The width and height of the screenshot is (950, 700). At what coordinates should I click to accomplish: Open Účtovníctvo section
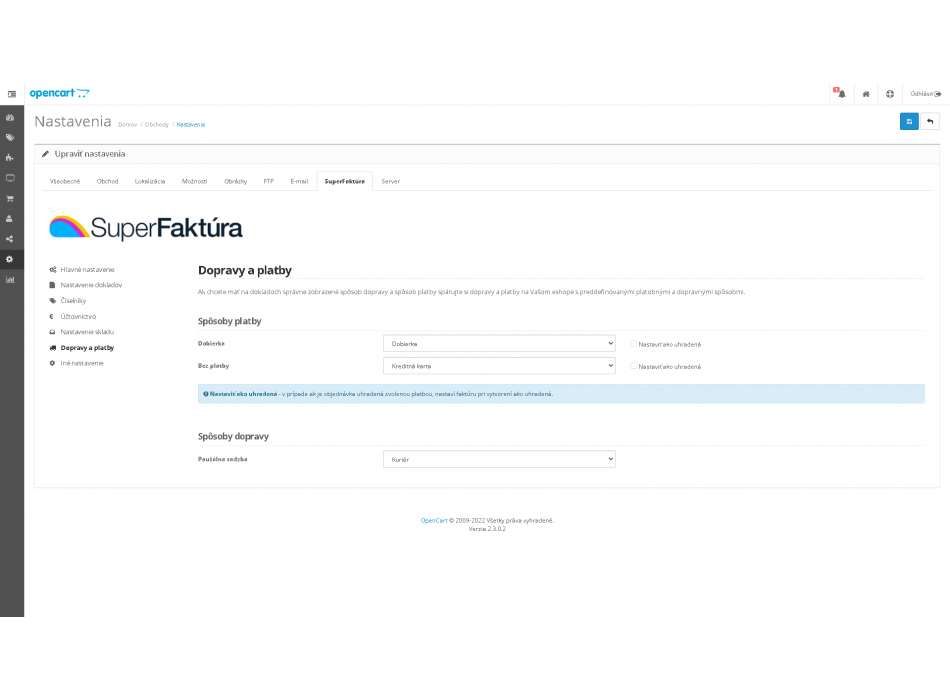(72, 316)
